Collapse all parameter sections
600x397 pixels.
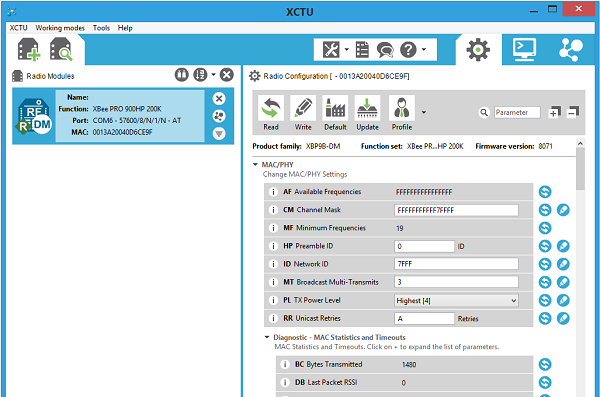[573, 112]
